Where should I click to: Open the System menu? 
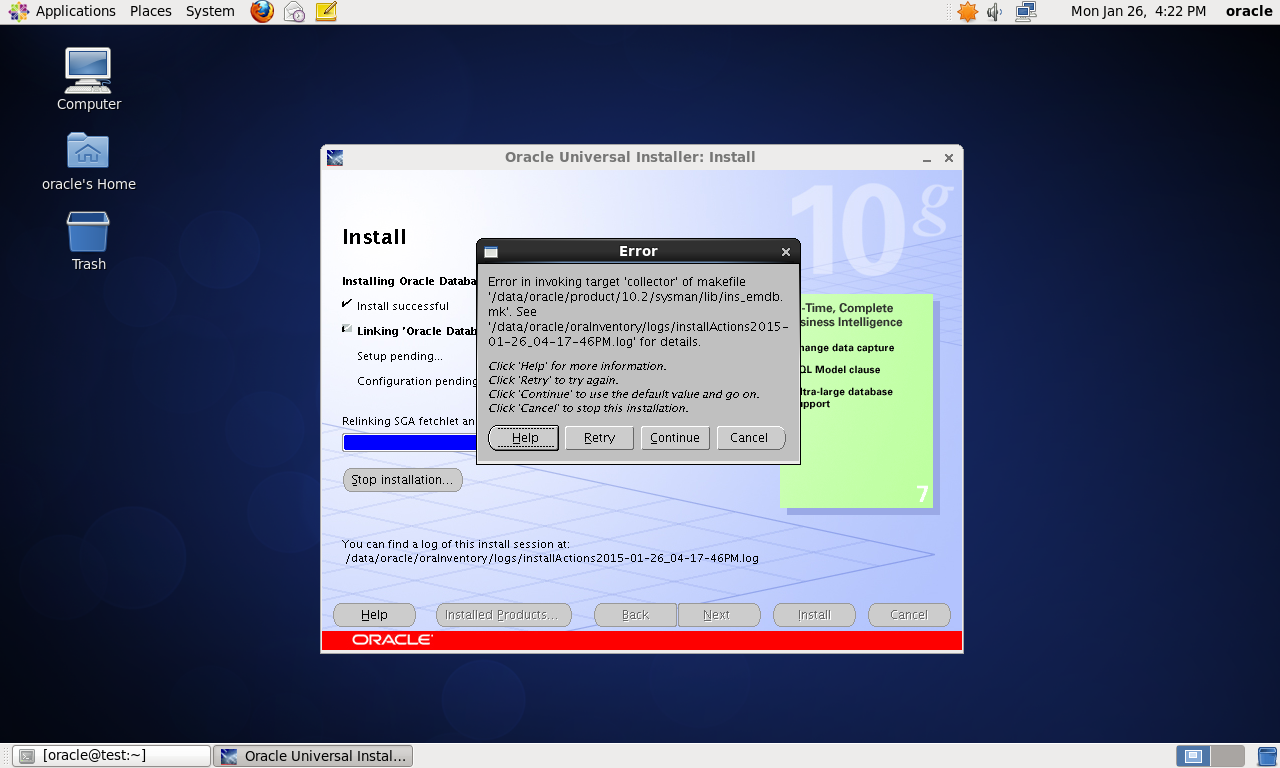click(210, 11)
